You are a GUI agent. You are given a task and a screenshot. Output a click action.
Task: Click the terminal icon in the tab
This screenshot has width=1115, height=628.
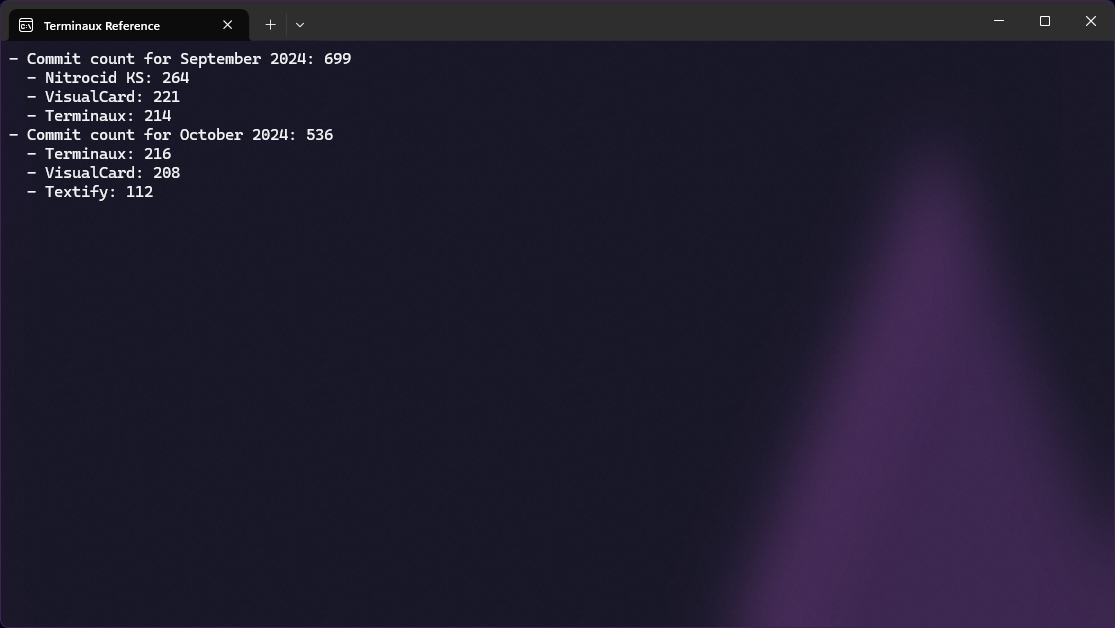[26, 26]
